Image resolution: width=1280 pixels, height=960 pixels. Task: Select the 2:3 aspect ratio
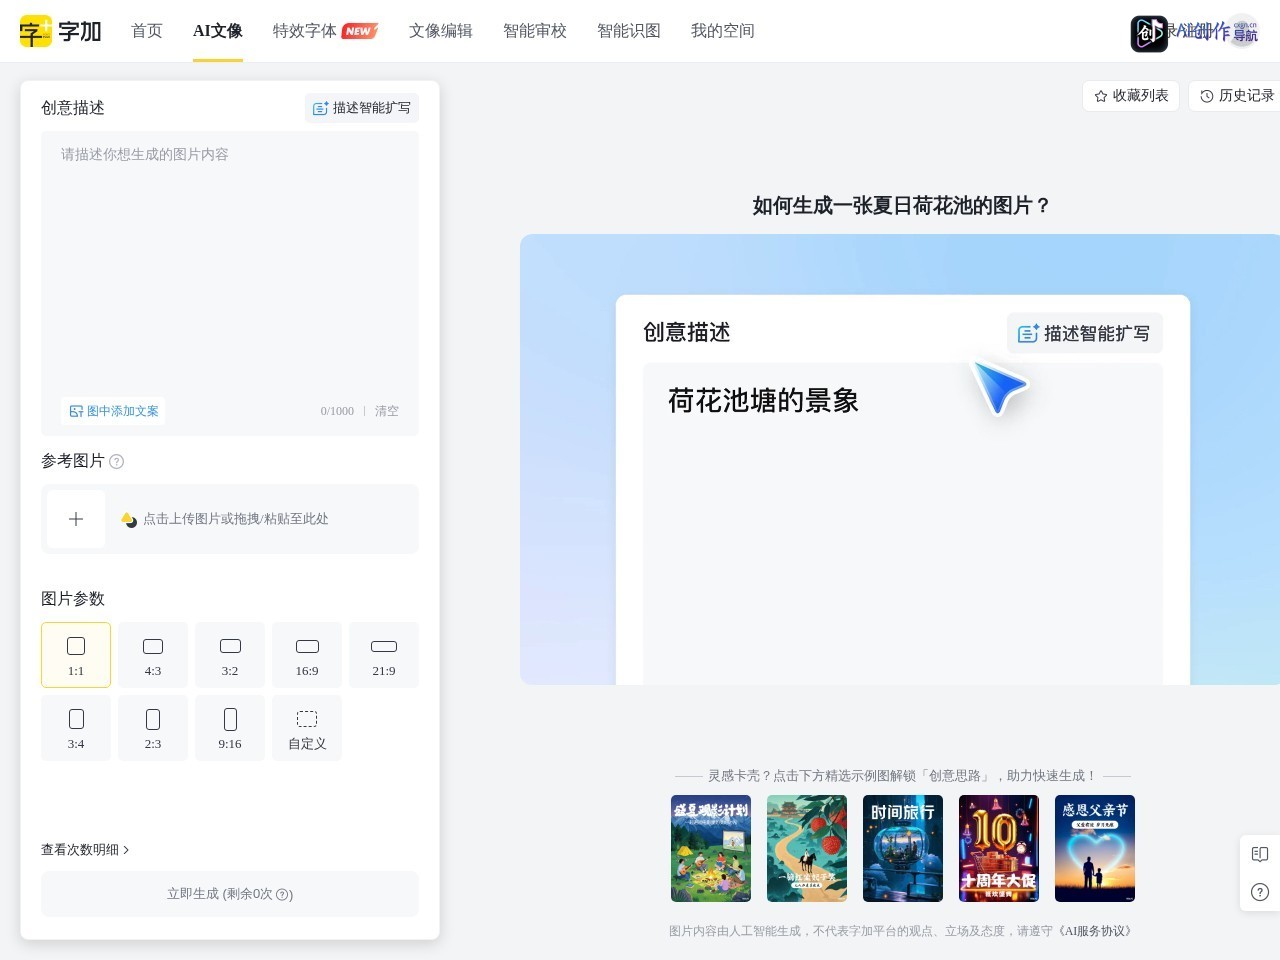153,728
